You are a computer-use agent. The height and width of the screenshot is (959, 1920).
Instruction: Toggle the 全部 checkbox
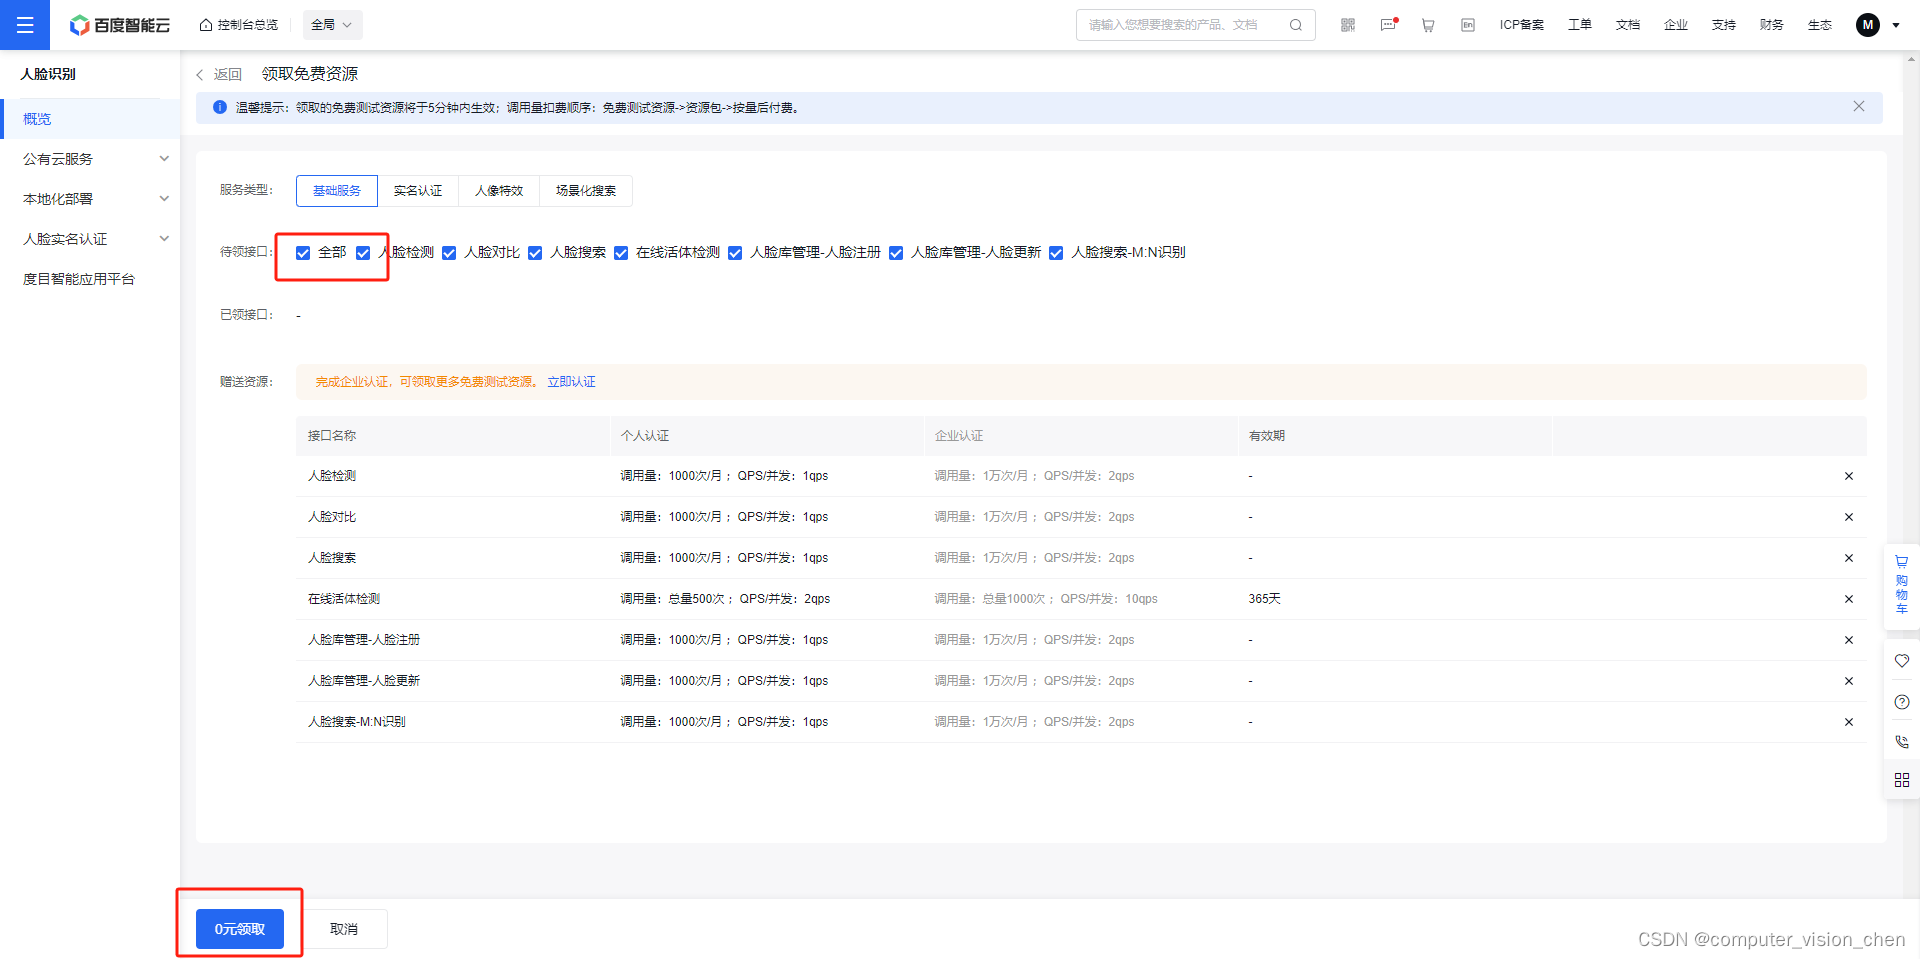303,253
